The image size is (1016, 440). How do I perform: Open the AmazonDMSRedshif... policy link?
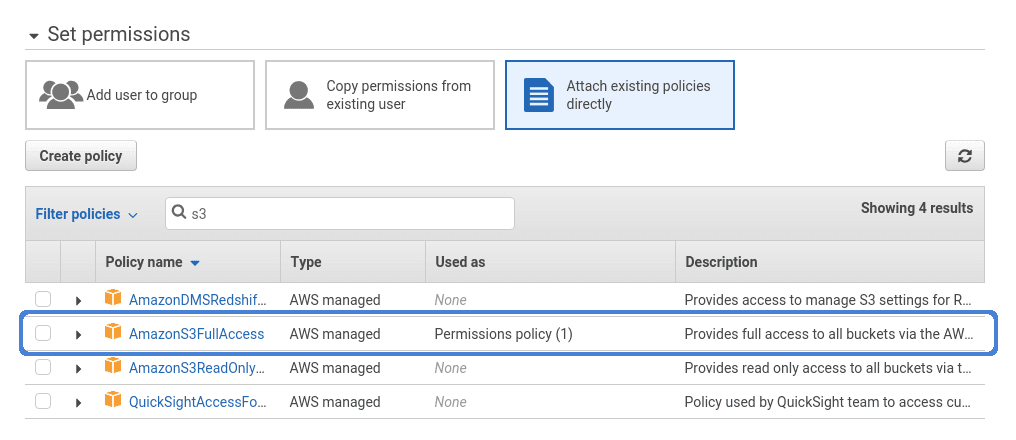point(198,300)
